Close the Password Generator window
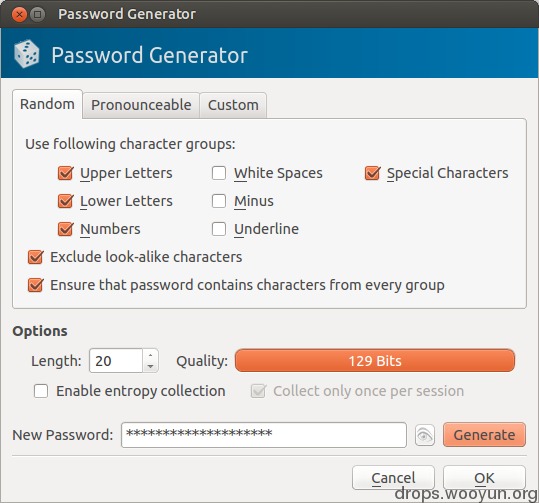Screen dimensions: 539x503 19,14
